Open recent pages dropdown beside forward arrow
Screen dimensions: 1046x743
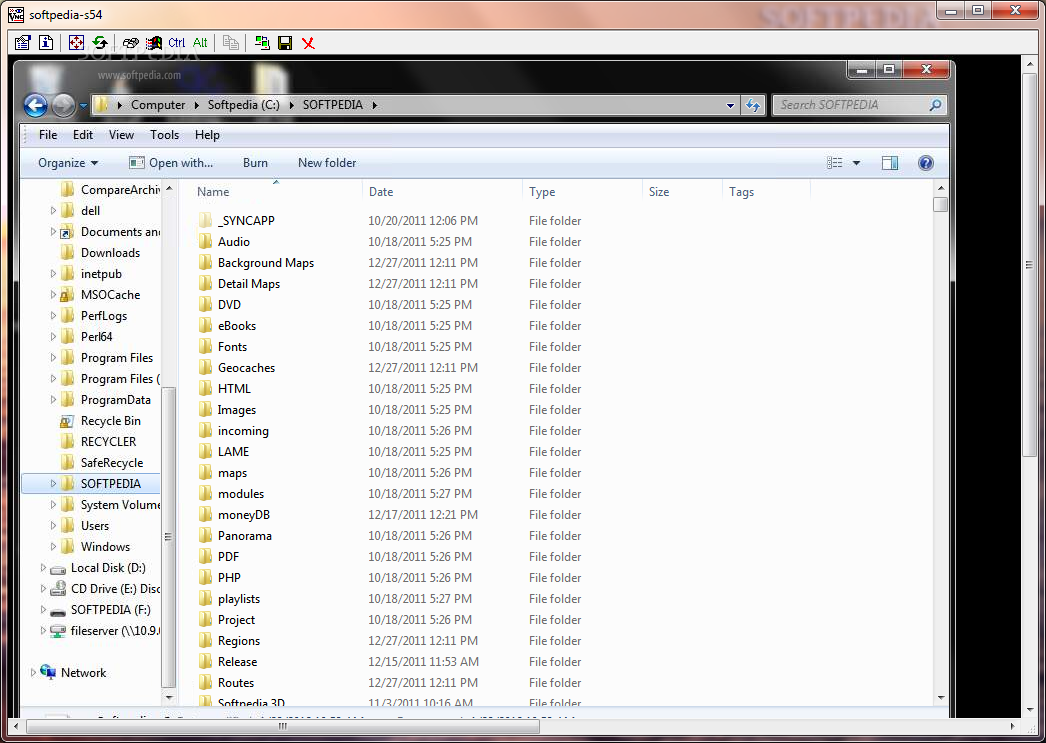tap(83, 105)
